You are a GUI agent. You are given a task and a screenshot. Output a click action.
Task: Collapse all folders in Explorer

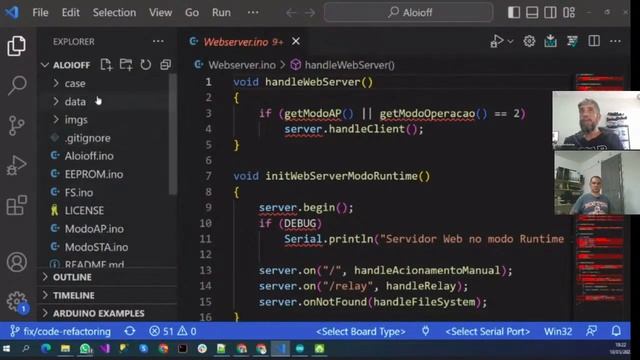click(x=165, y=64)
